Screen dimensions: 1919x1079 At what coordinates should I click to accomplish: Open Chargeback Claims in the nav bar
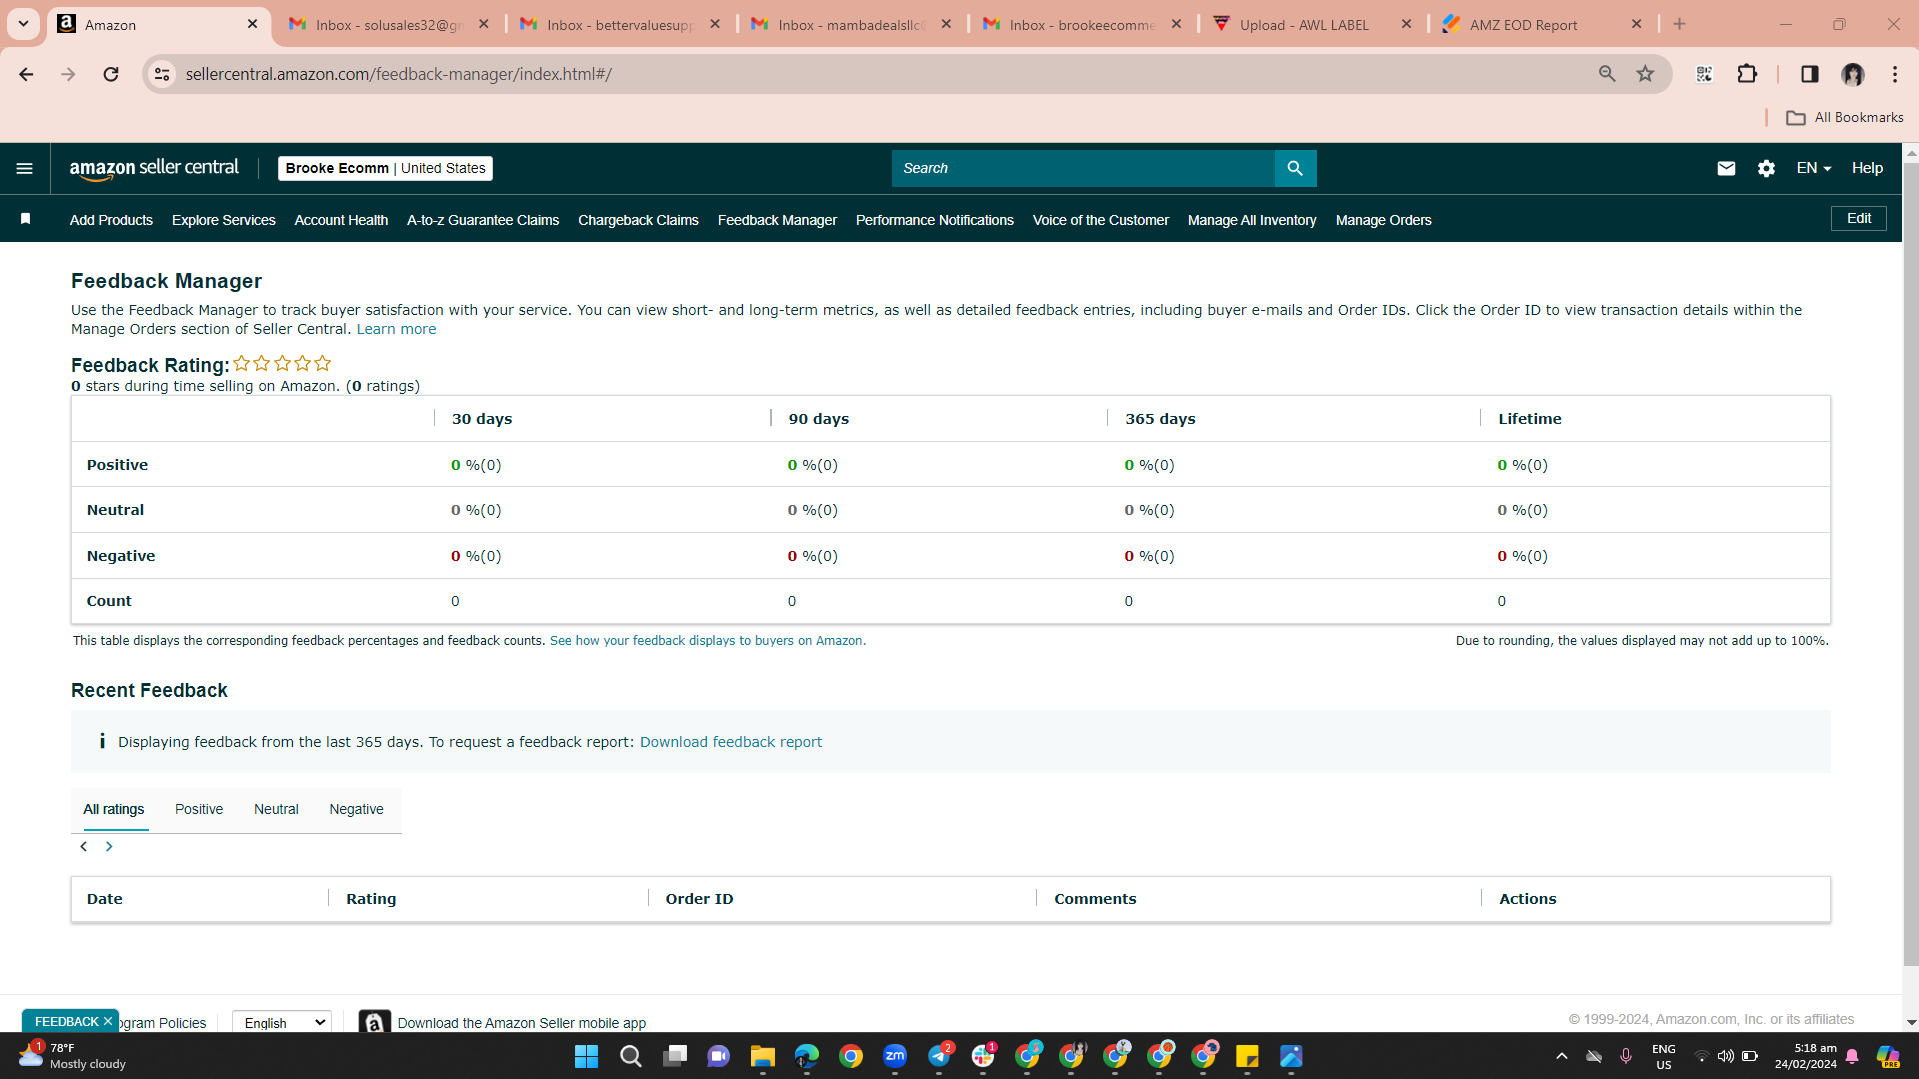pyautogui.click(x=638, y=220)
